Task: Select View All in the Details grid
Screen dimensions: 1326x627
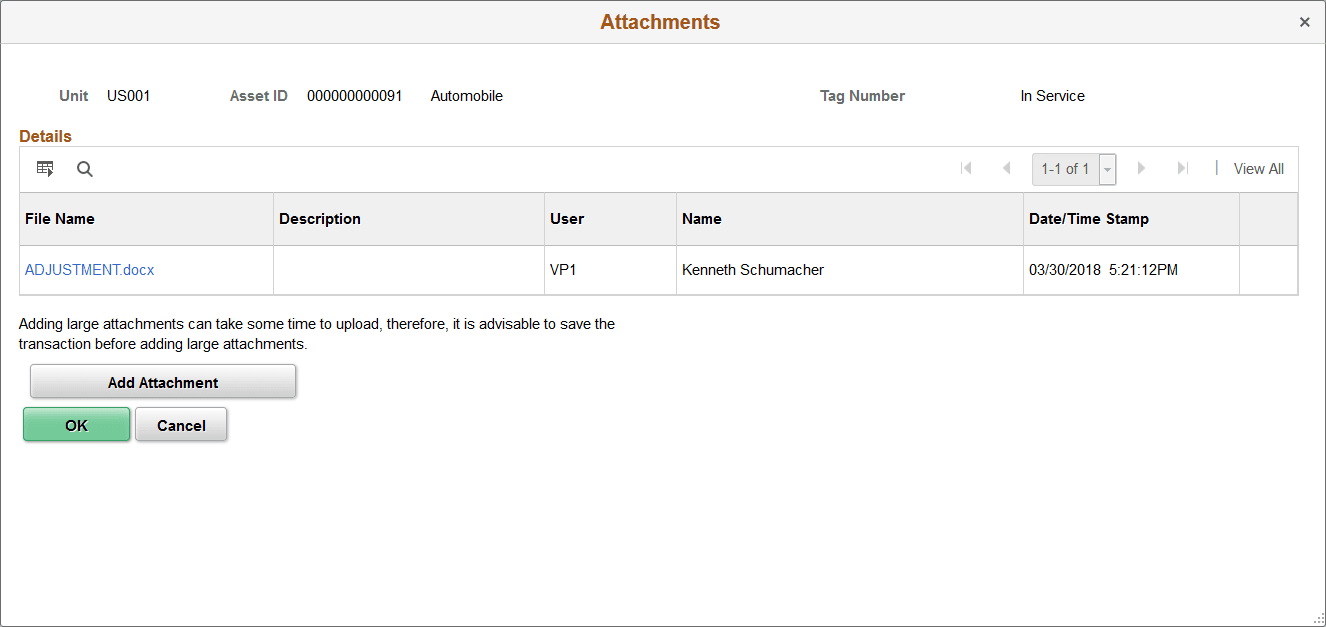Action: 1258,168
